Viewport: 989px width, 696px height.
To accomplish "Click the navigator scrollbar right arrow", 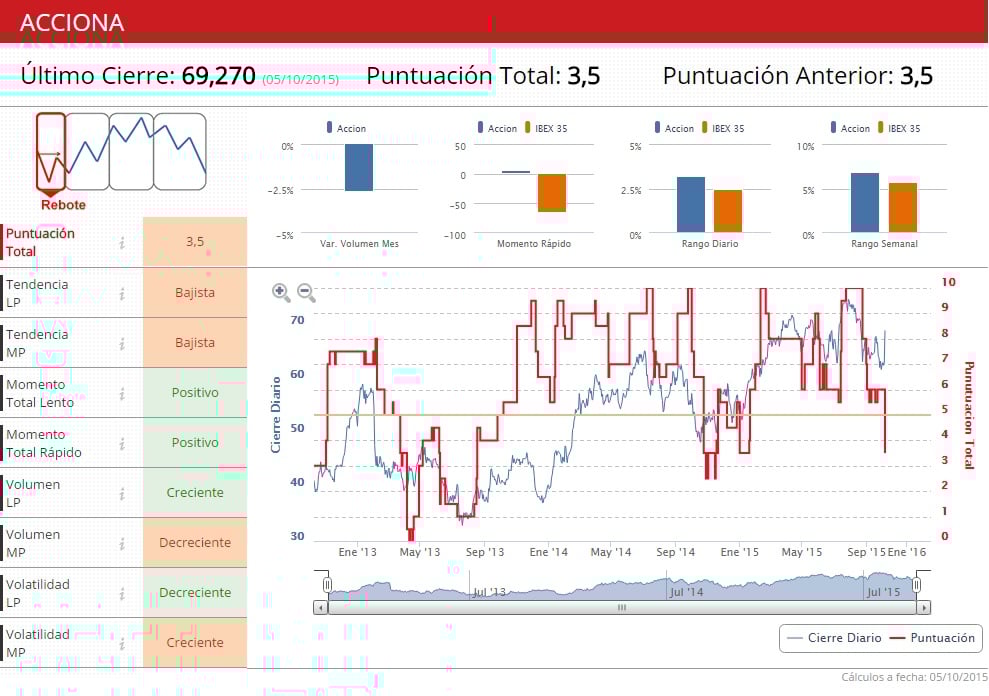I will point(924,608).
